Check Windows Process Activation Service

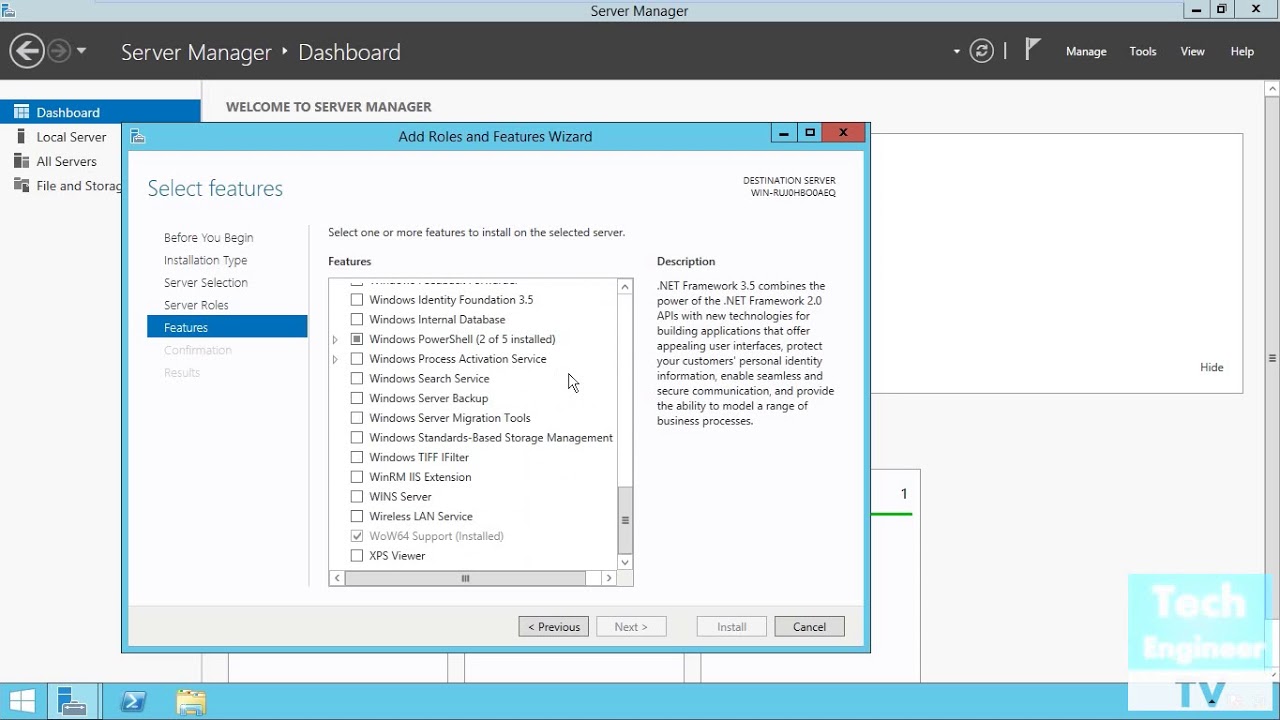[357, 359]
